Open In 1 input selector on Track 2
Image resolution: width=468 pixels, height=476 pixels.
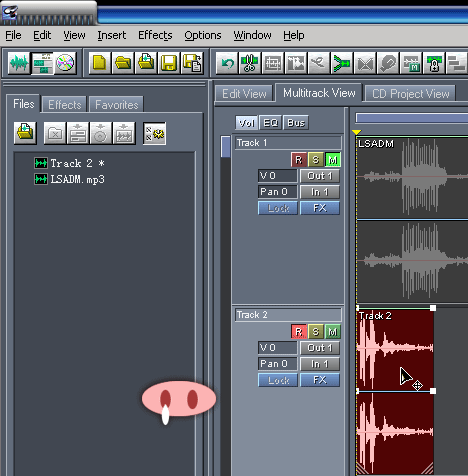tap(320, 364)
